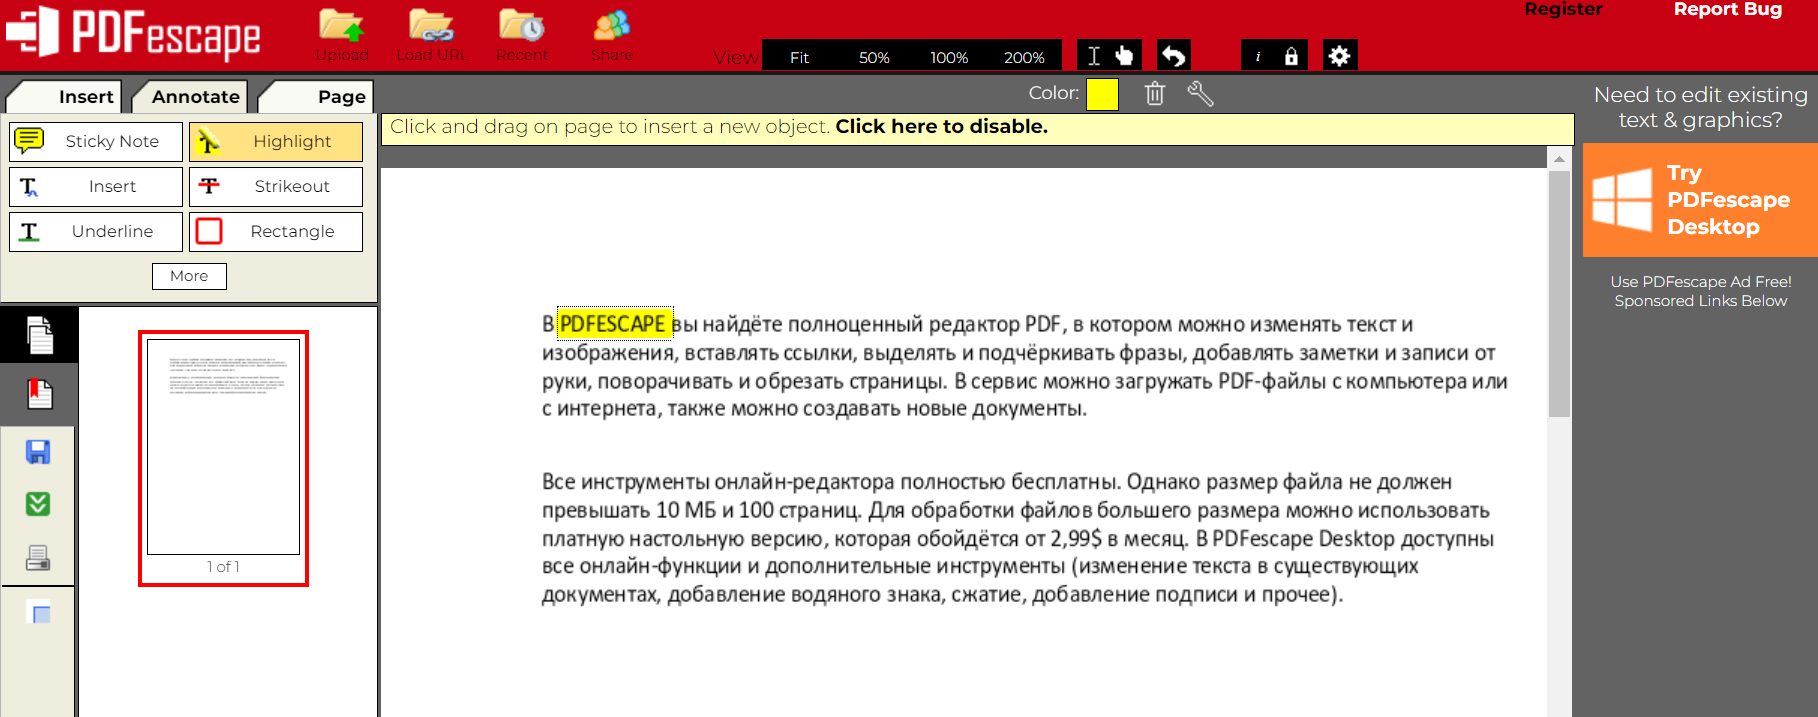Open the Load URL icon
This screenshot has height=717, width=1818.
pyautogui.click(x=431, y=26)
